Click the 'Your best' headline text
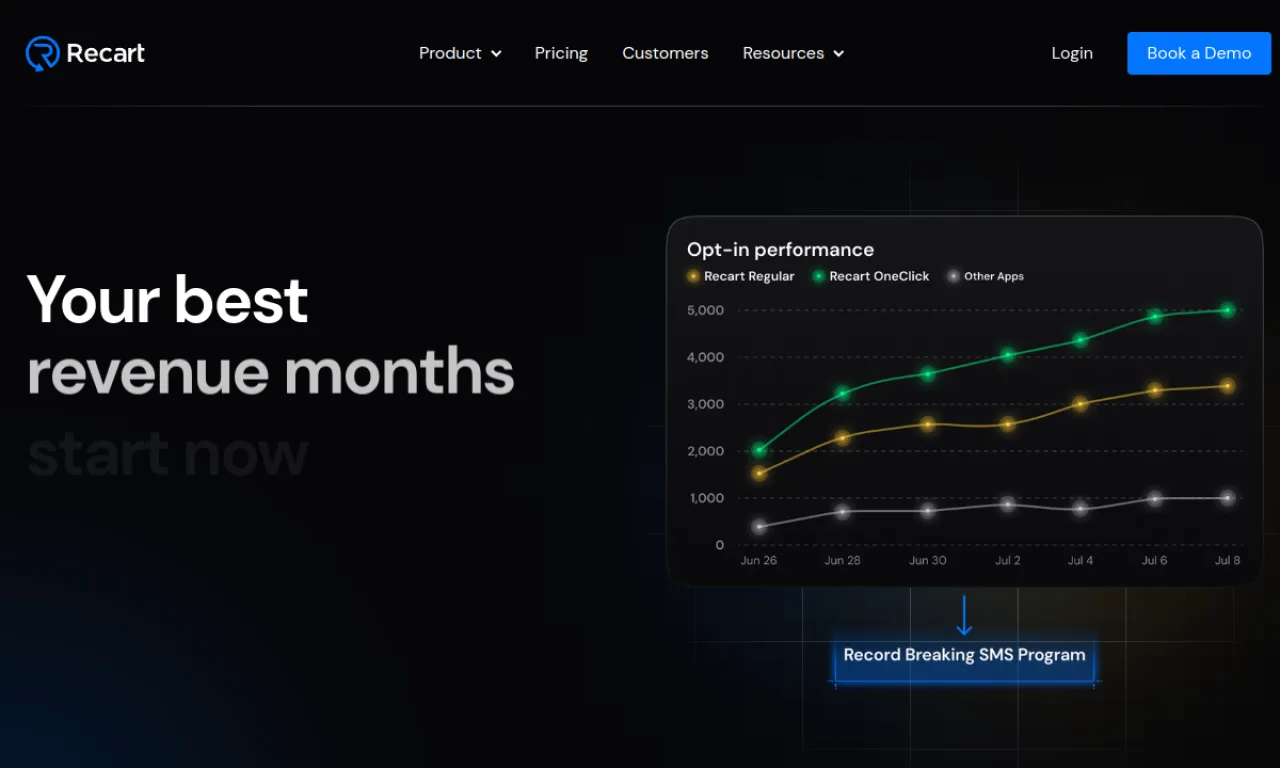 pyautogui.click(x=167, y=299)
